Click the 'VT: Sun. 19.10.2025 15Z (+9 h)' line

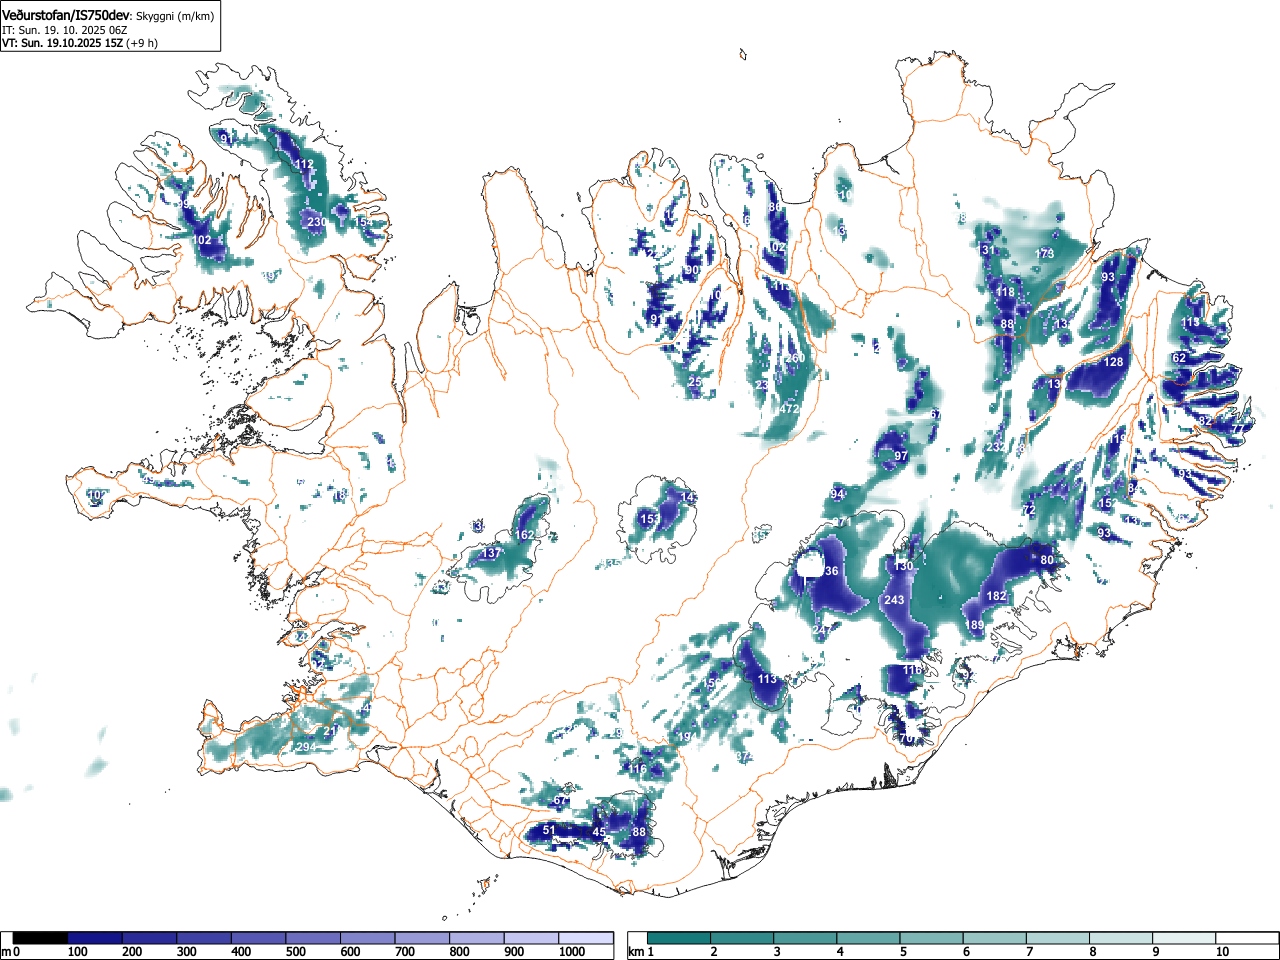[x=80, y=43]
